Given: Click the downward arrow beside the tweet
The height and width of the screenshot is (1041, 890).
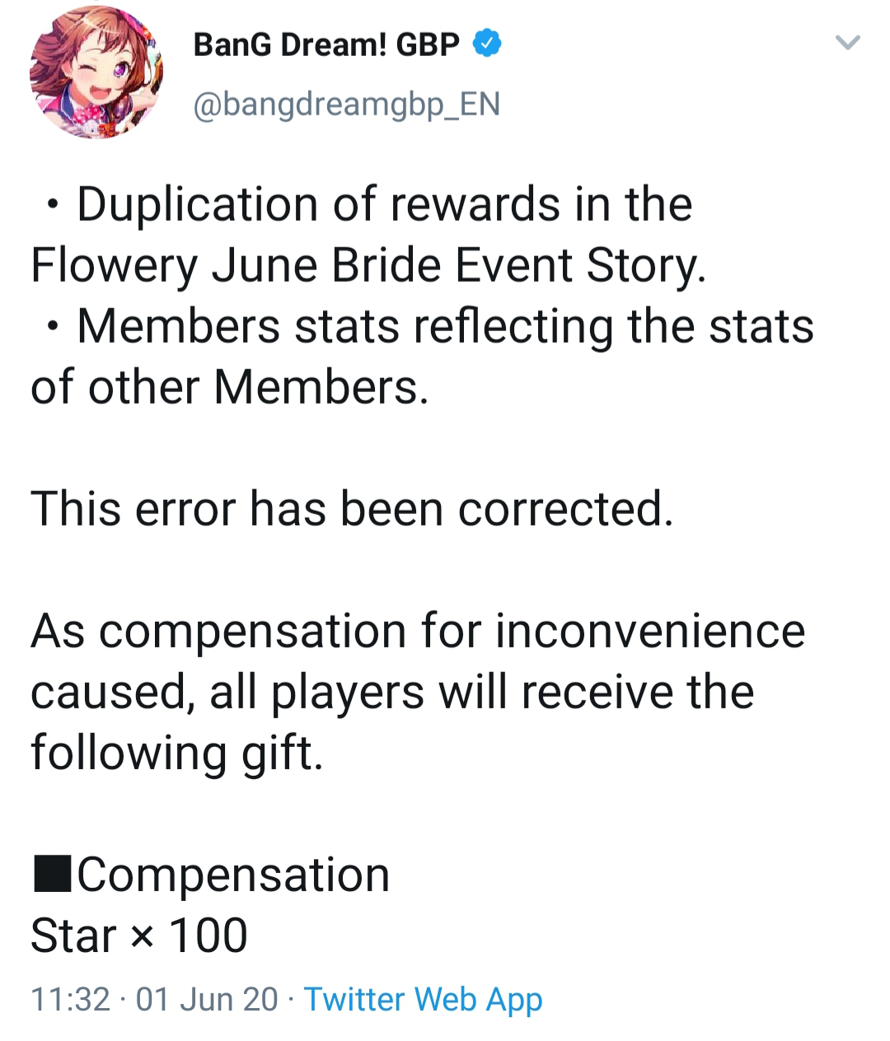Looking at the screenshot, I should (x=849, y=42).
